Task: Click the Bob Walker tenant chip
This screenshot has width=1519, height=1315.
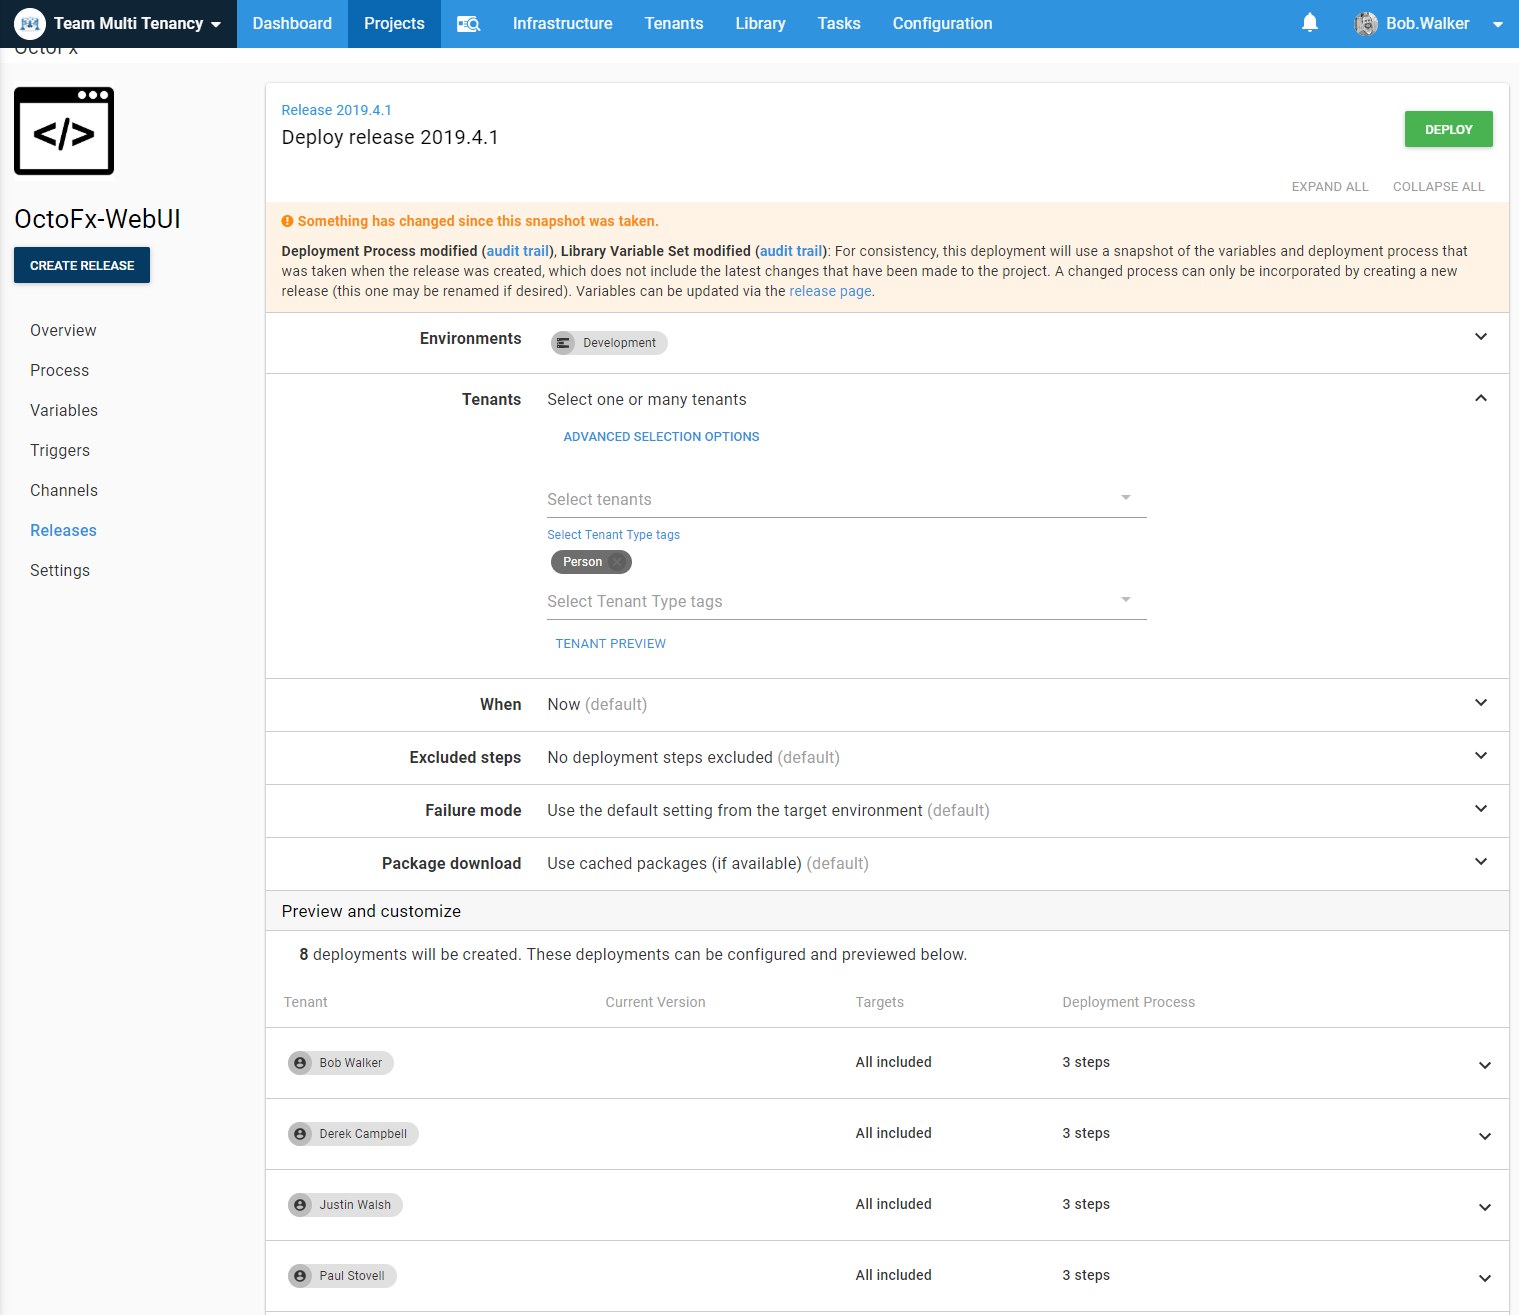Action: [341, 1063]
